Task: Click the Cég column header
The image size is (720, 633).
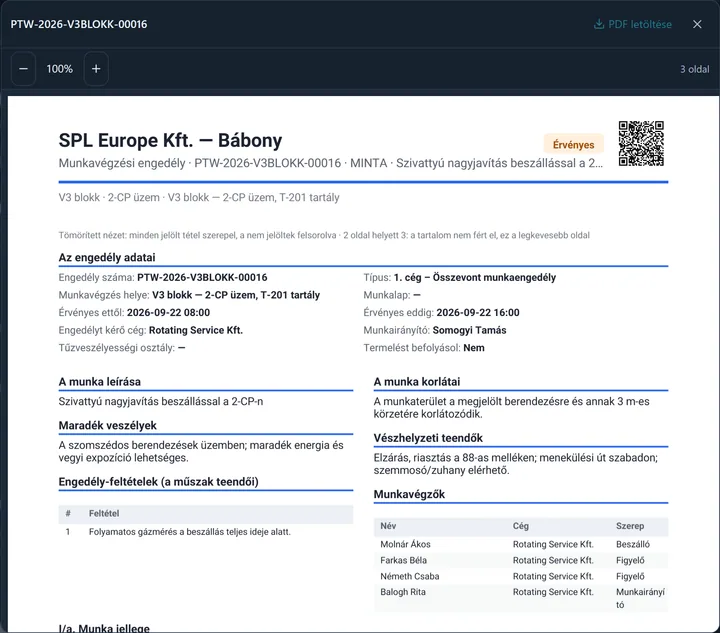Action: [x=521, y=526]
